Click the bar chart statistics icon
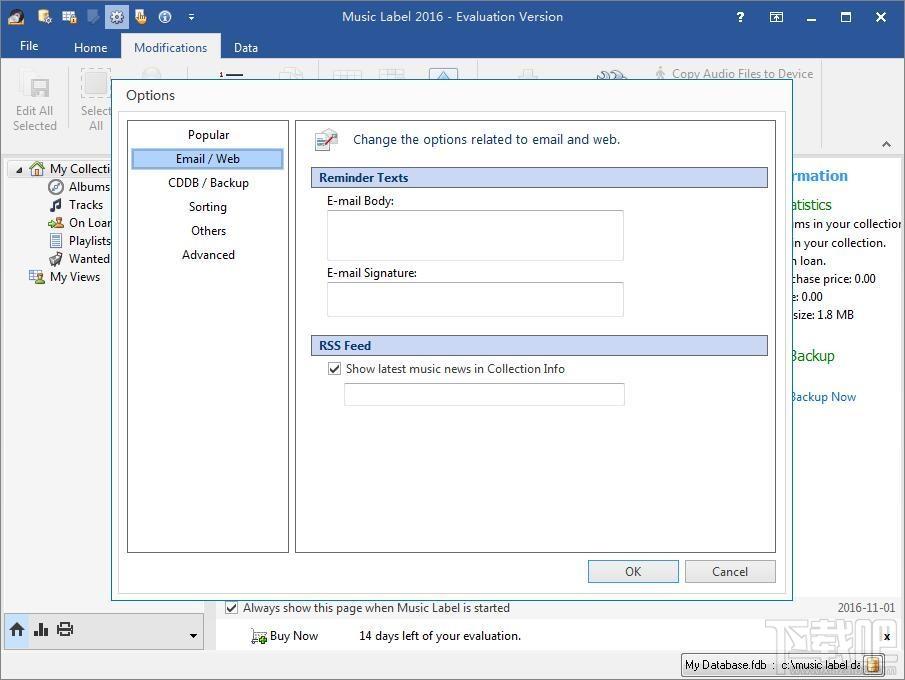The height and width of the screenshot is (680, 905). [41, 629]
